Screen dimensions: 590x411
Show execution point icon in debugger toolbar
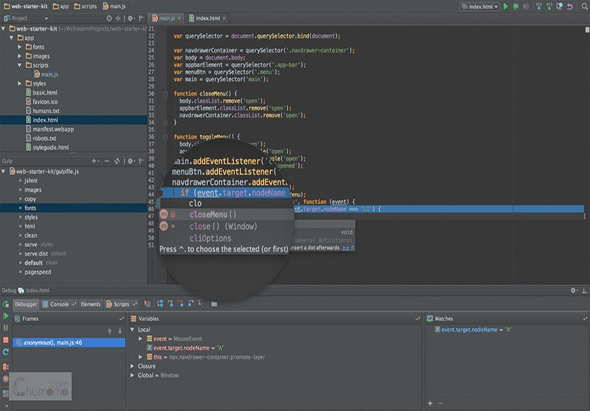pos(148,304)
